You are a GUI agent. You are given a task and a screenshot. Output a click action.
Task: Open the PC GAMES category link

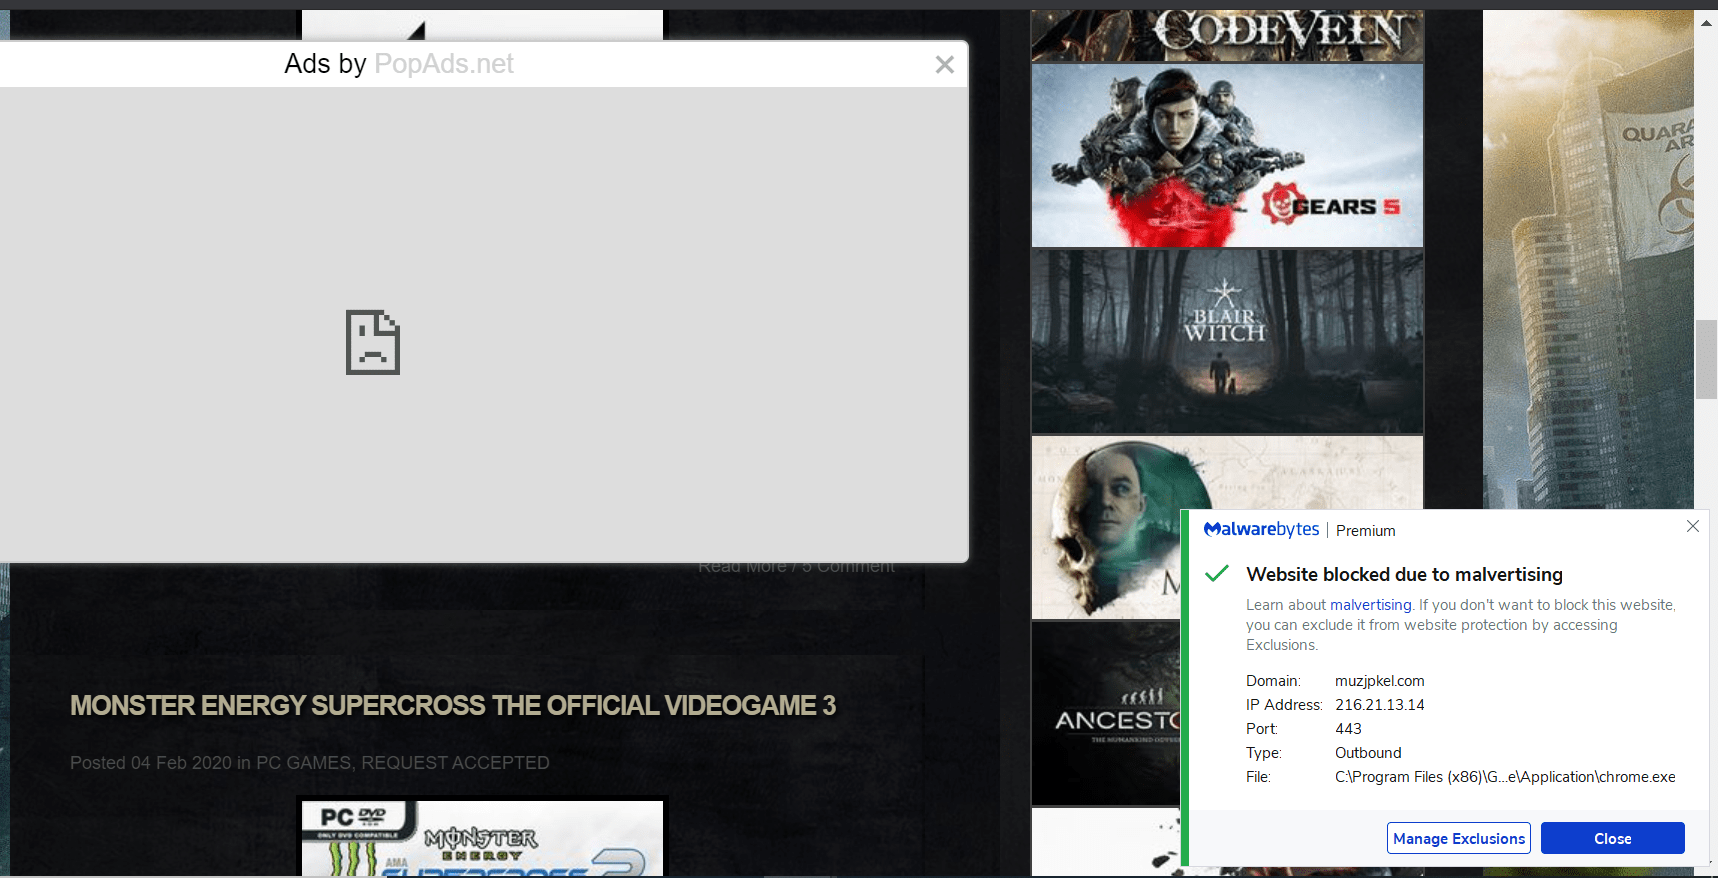click(x=304, y=763)
